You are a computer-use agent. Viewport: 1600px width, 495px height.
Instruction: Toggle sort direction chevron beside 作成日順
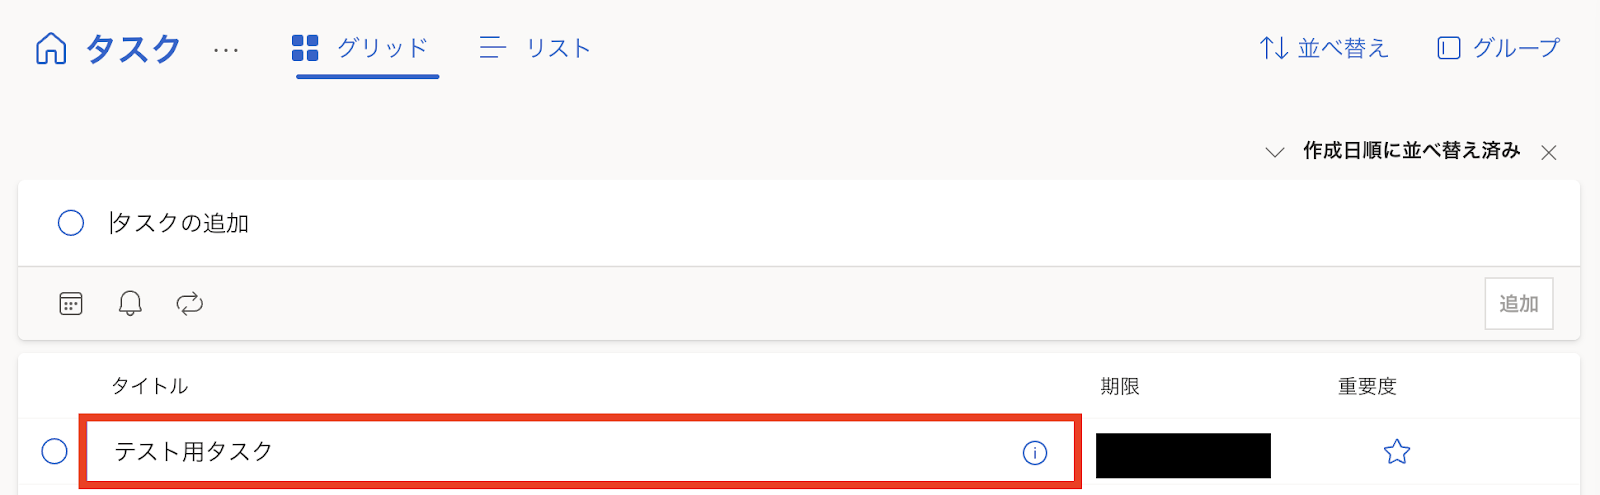(1274, 152)
